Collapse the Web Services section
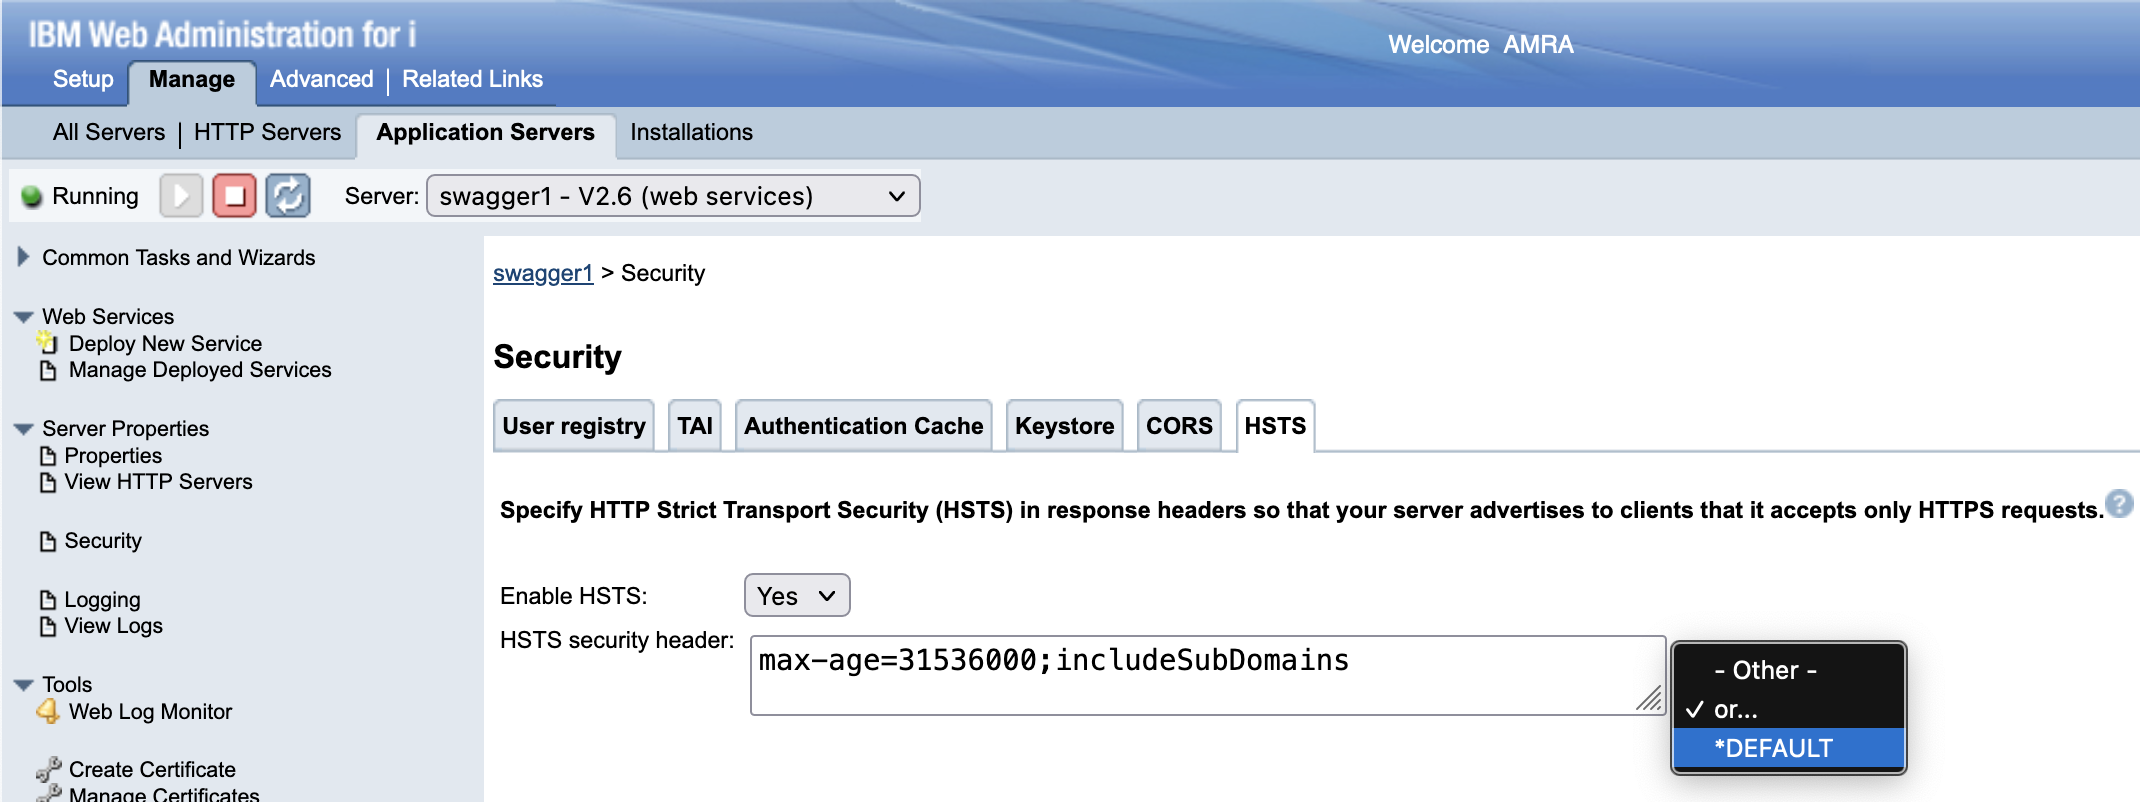The width and height of the screenshot is (2140, 802). click(24, 317)
